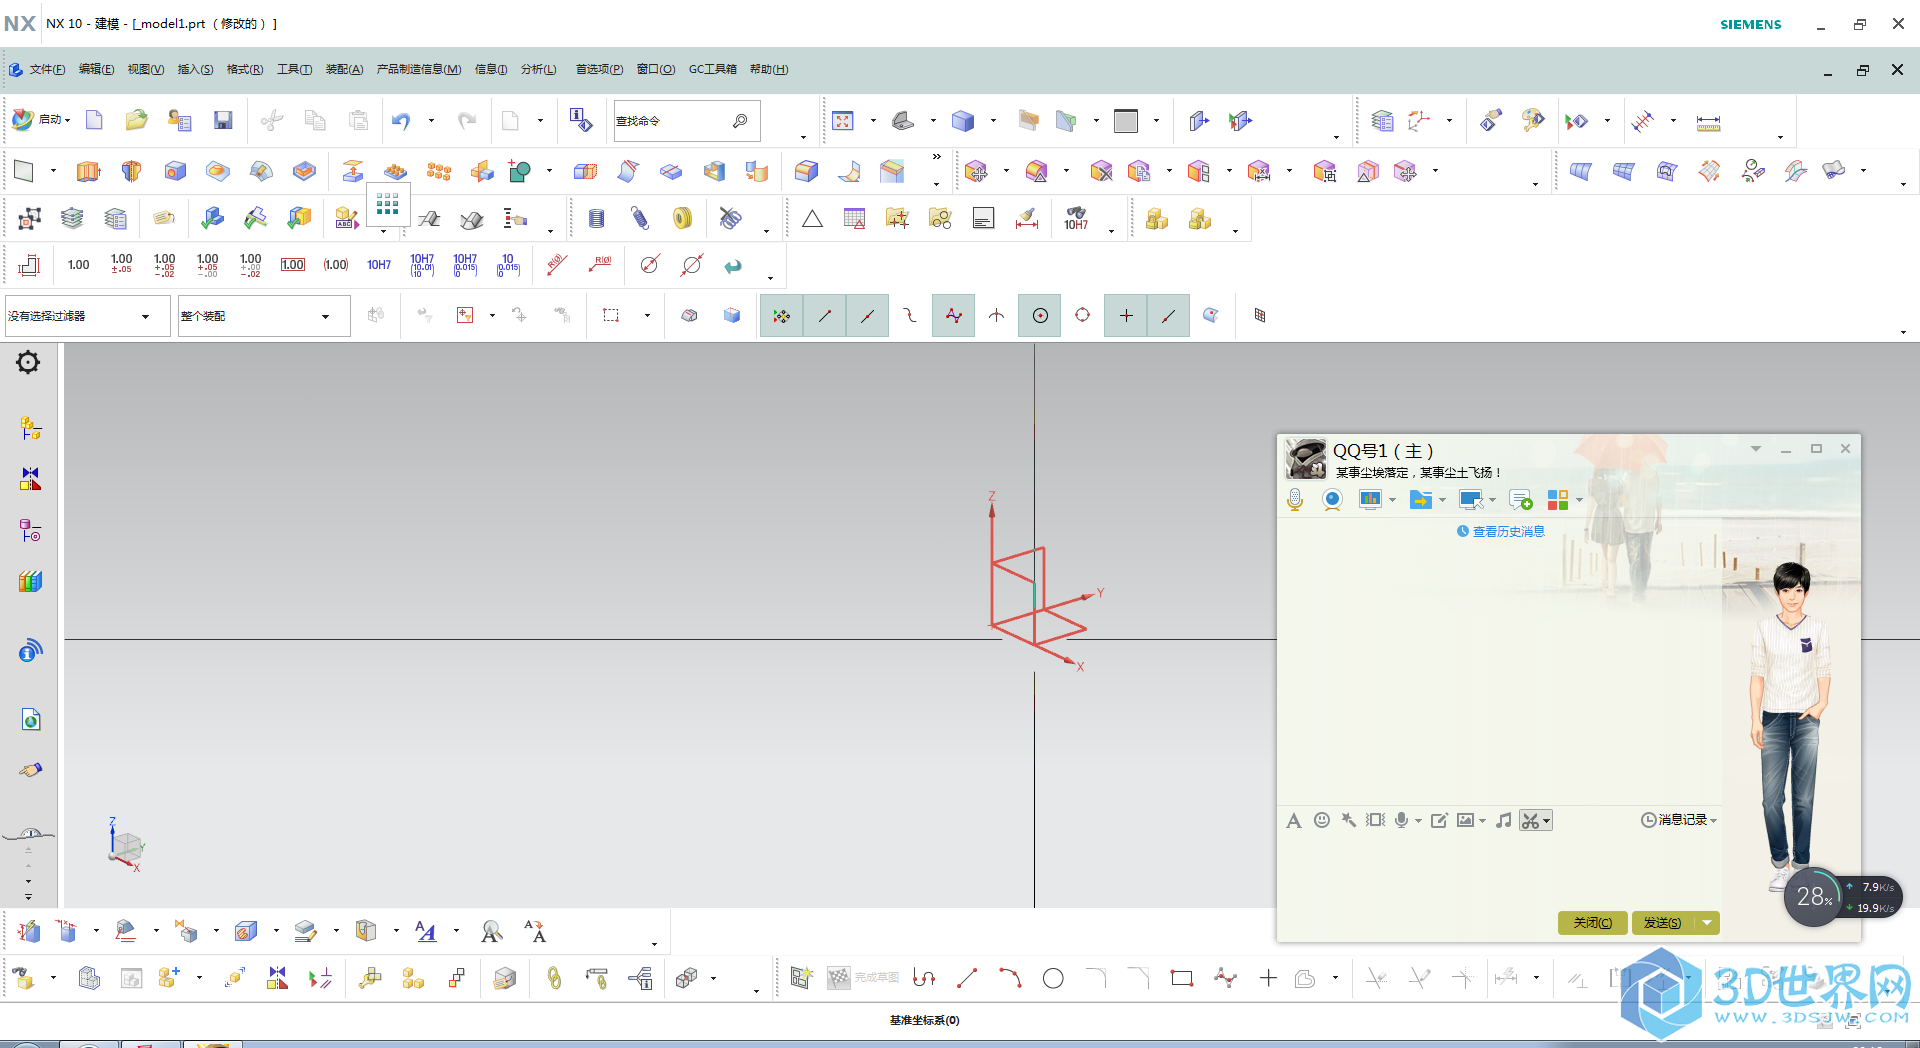Open a file with the folder icon
Screen dimensions: 1920x1048
(x=136, y=121)
